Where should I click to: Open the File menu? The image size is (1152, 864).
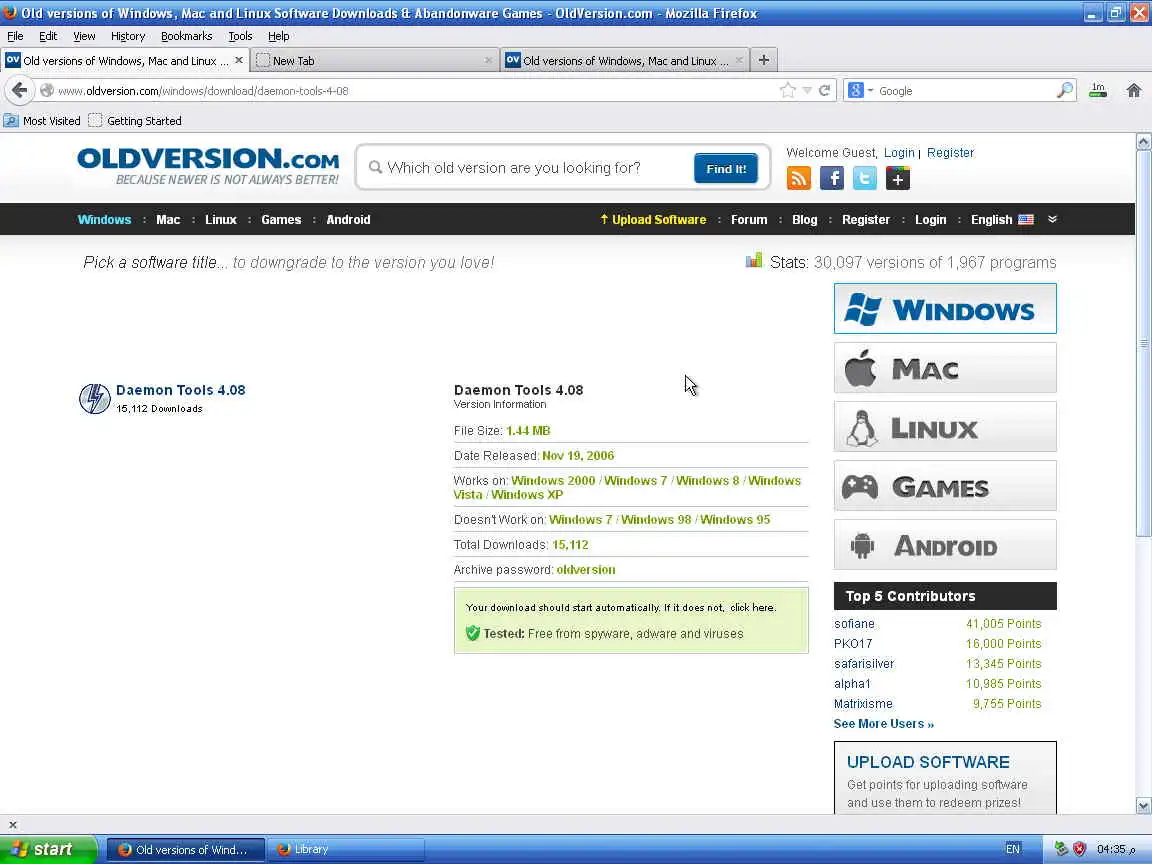(x=15, y=36)
